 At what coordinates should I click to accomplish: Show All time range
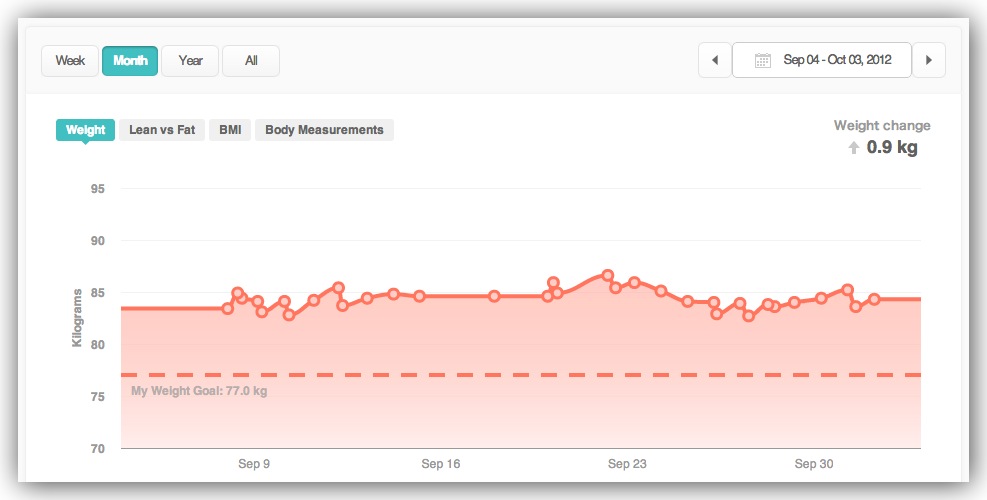click(251, 61)
